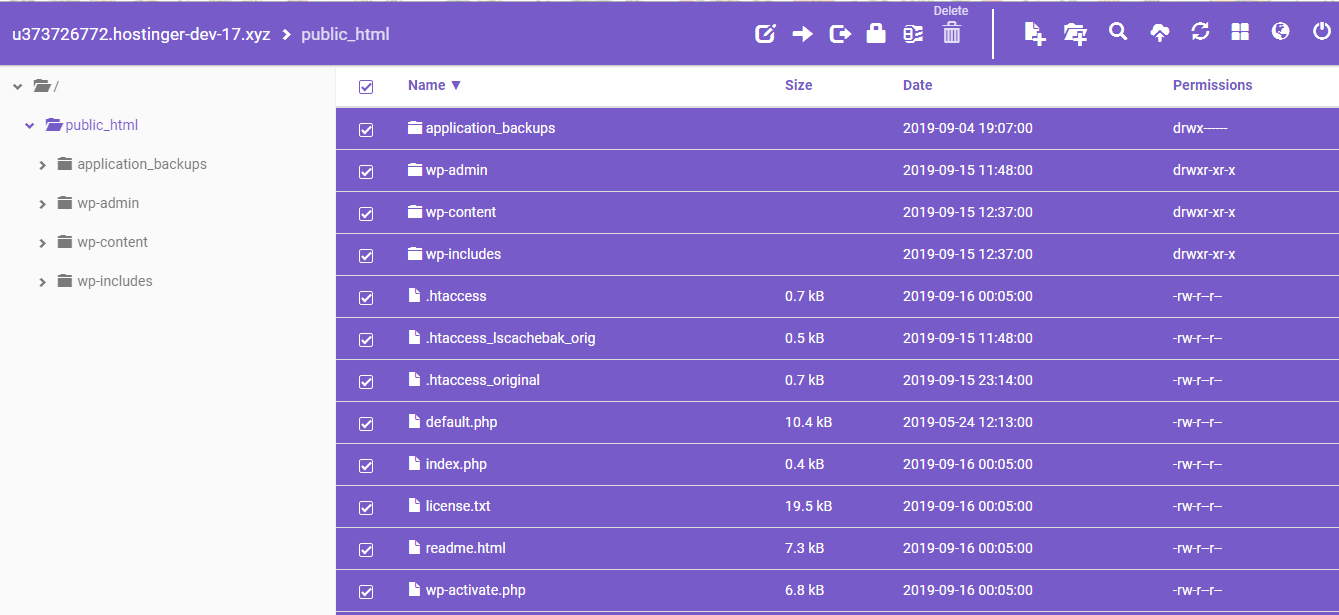Select wp-admin label in the sidebar tree

[x=108, y=203]
